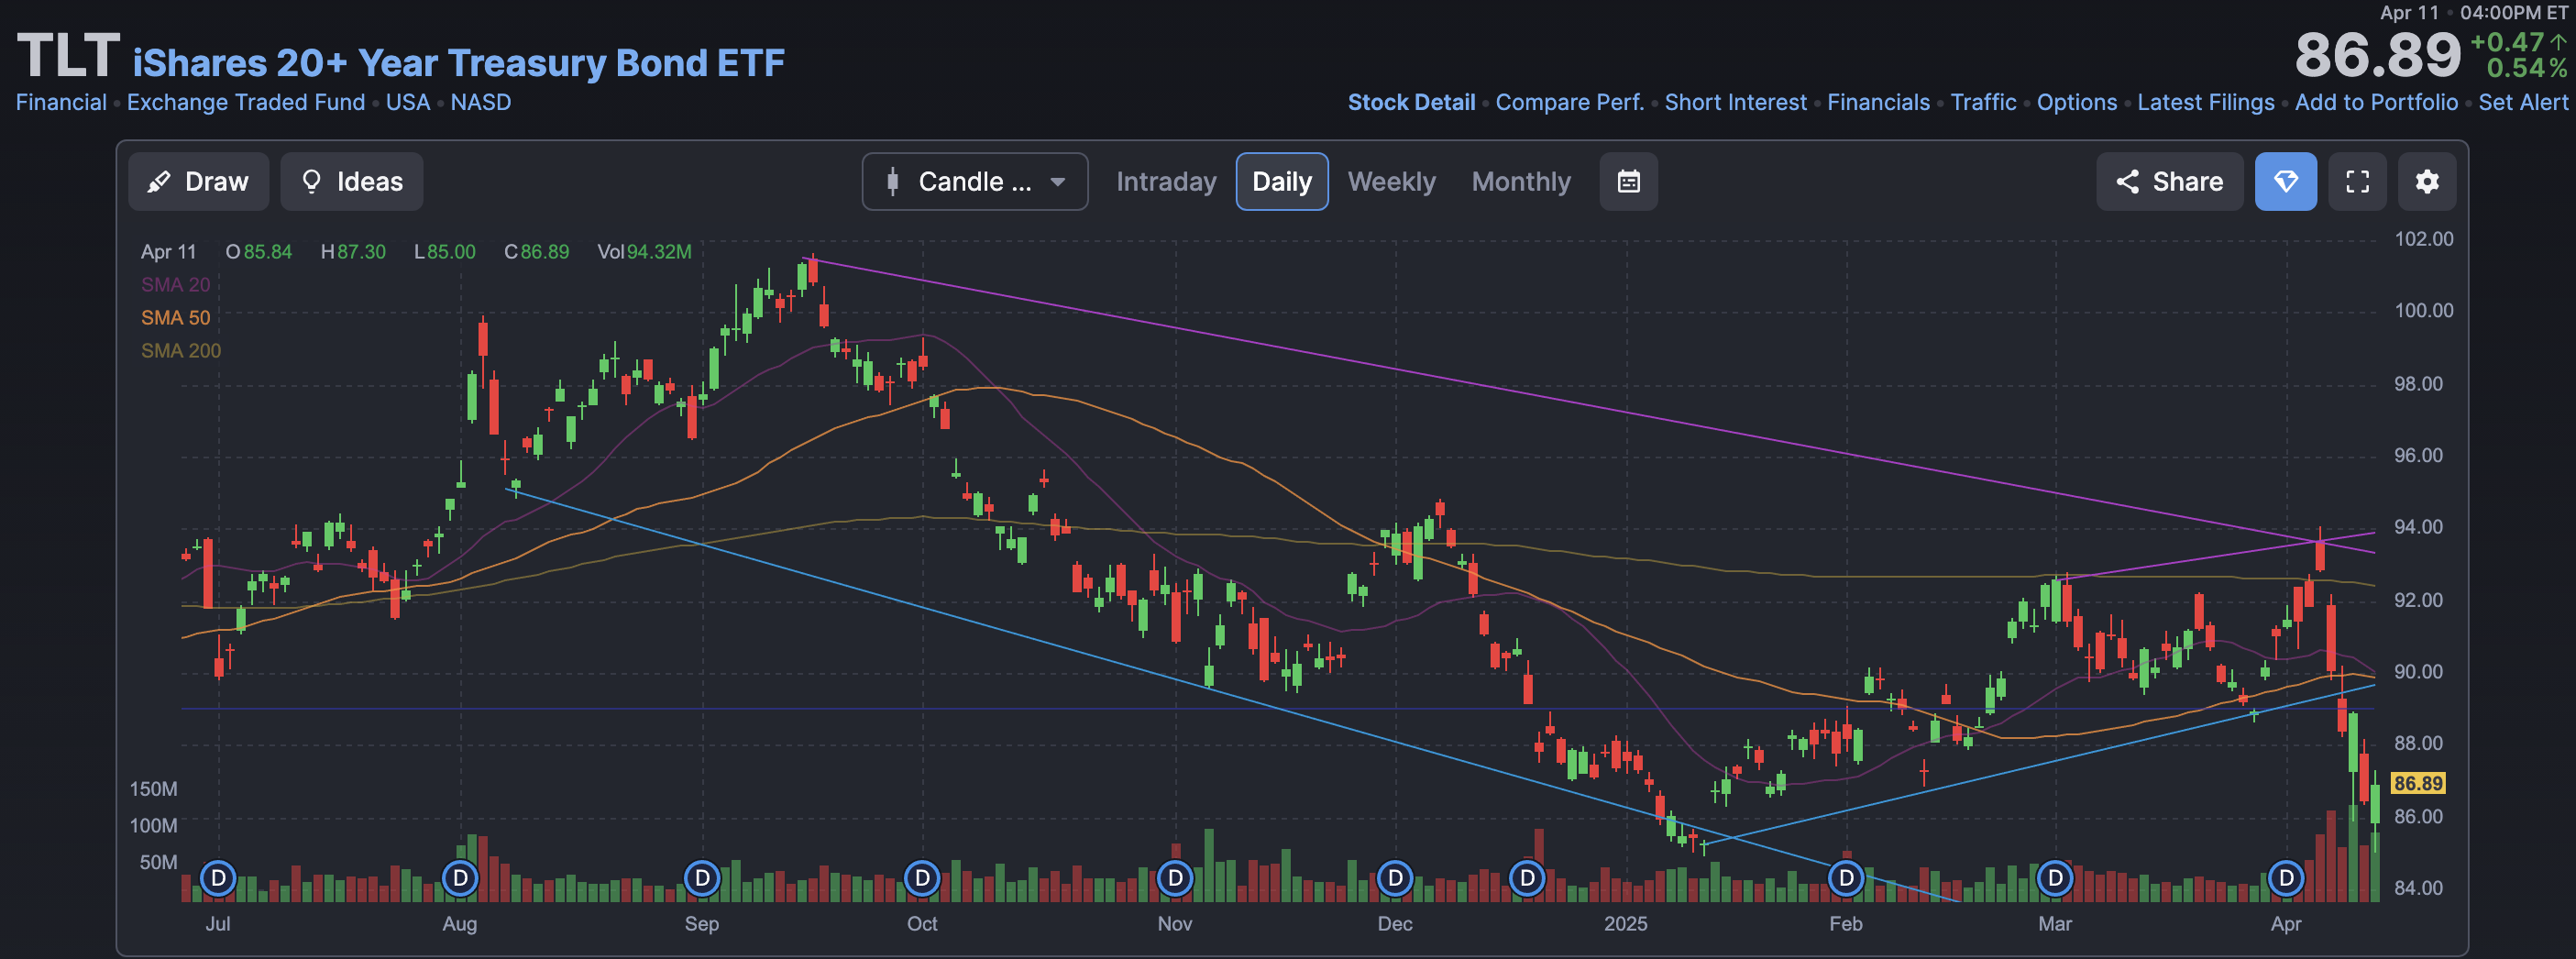Viewport: 2576px width, 959px height.
Task: Share the chart
Action: [2169, 182]
